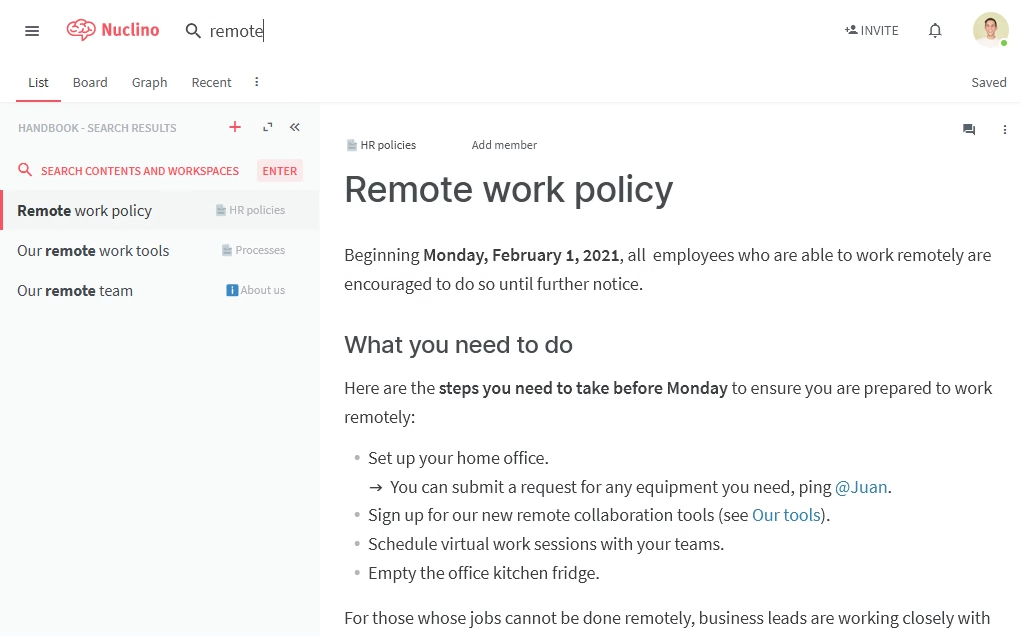Click the HR policies breadcrumb above title
This screenshot has width=1022, height=636.
tap(381, 145)
